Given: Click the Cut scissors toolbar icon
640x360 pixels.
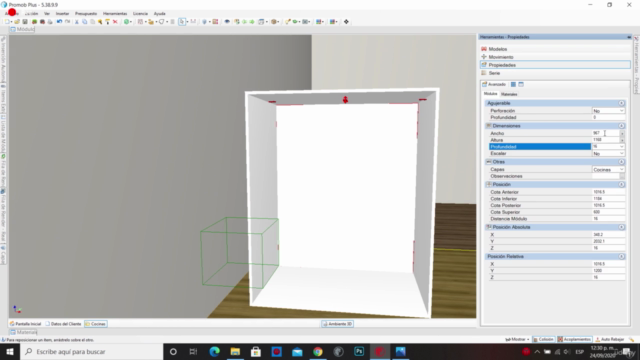Looking at the screenshot, I should (x=76, y=22).
